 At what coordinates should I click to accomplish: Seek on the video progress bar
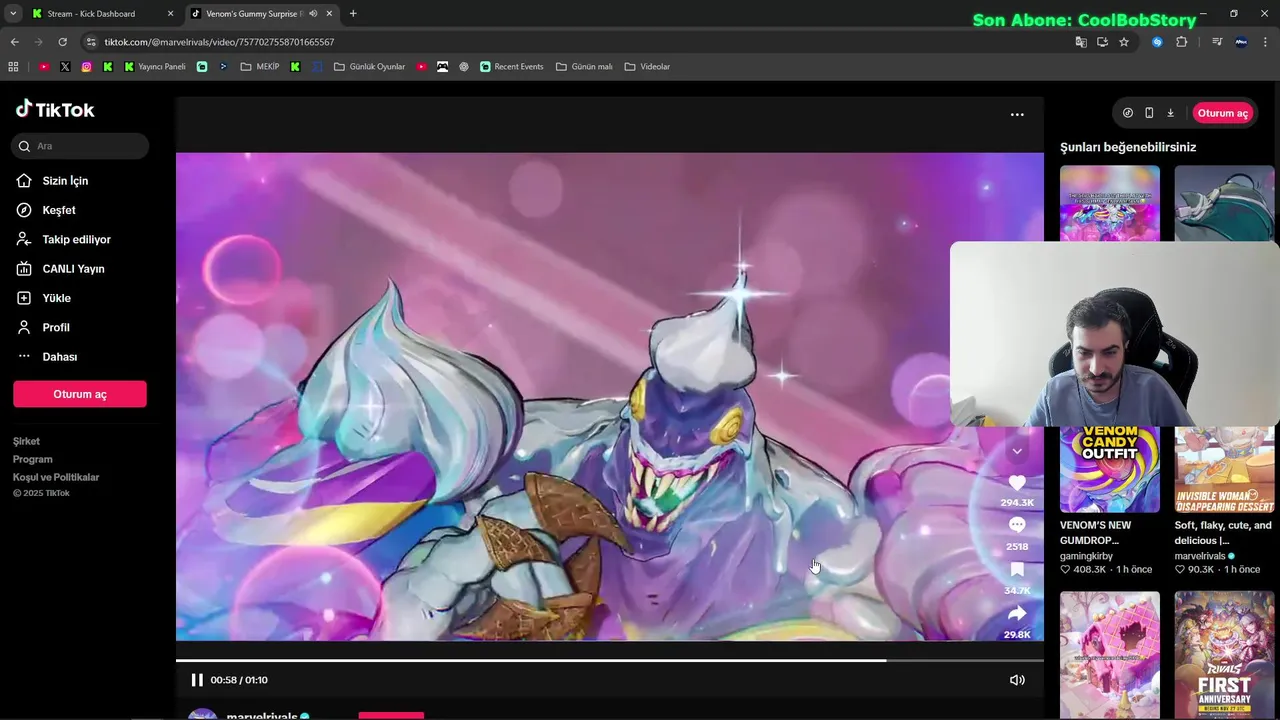click(x=610, y=660)
